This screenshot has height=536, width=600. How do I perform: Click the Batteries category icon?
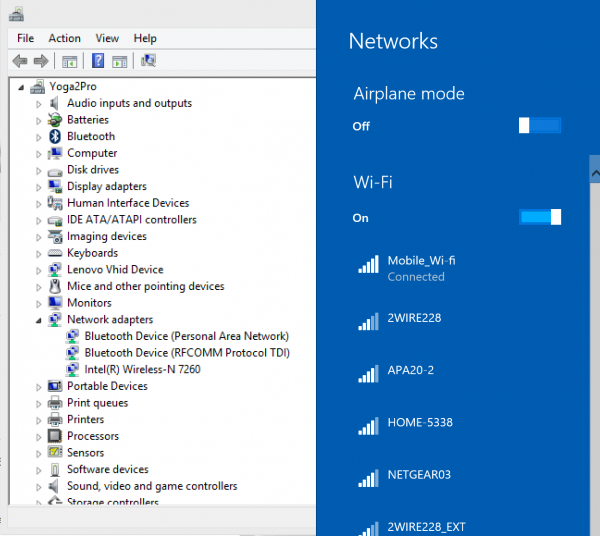tap(56, 120)
